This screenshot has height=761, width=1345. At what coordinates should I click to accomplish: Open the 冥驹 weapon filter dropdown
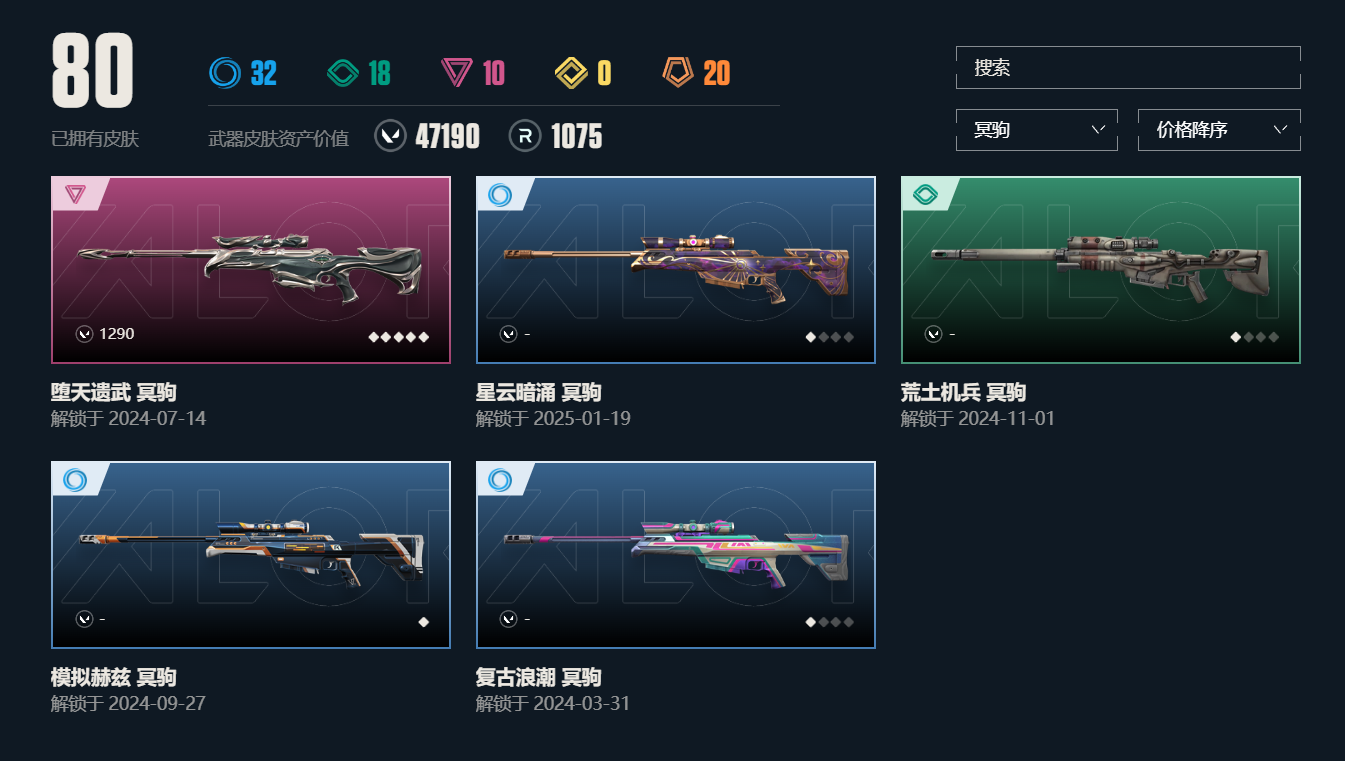(x=1037, y=130)
